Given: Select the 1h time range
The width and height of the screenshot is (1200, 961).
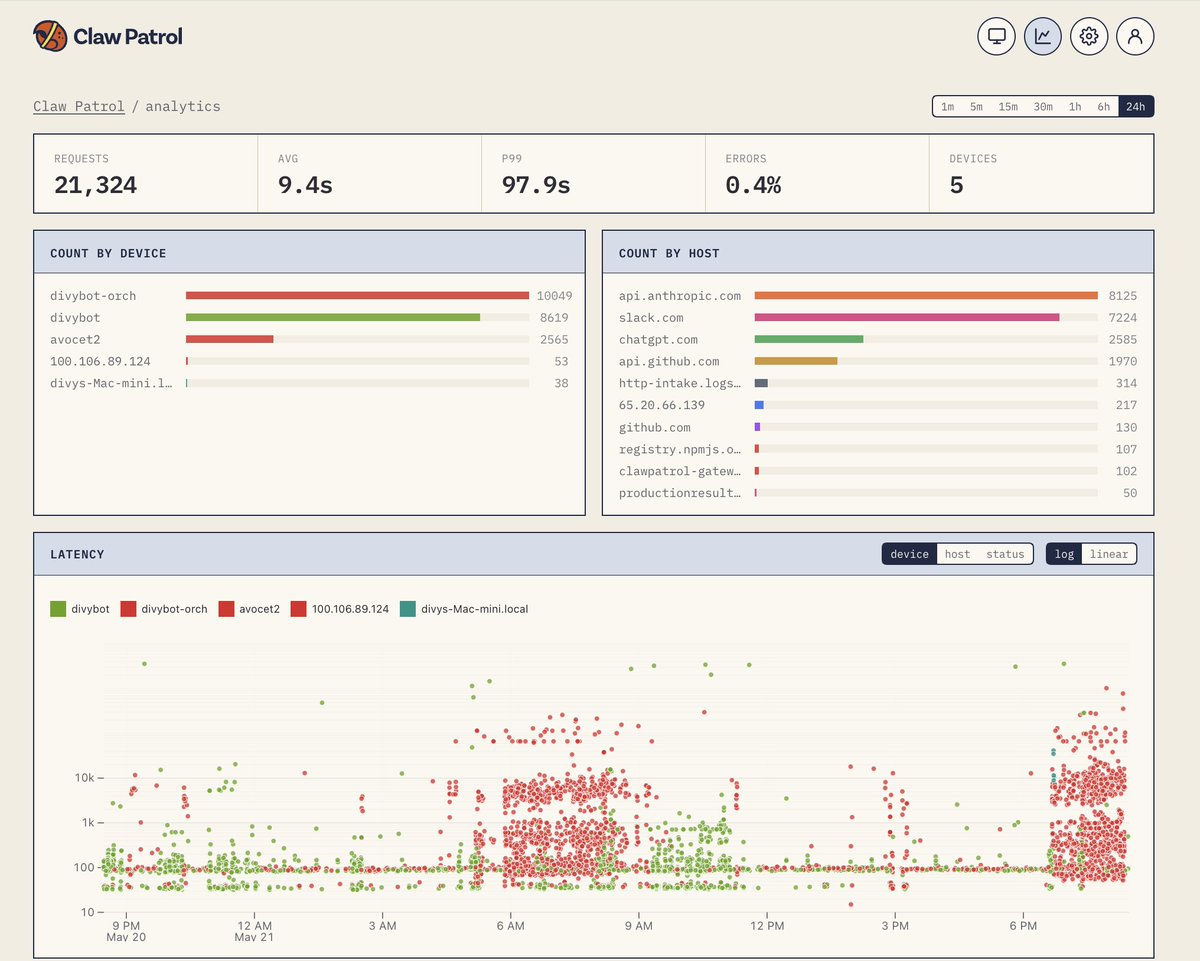Looking at the screenshot, I should pos(1075,107).
